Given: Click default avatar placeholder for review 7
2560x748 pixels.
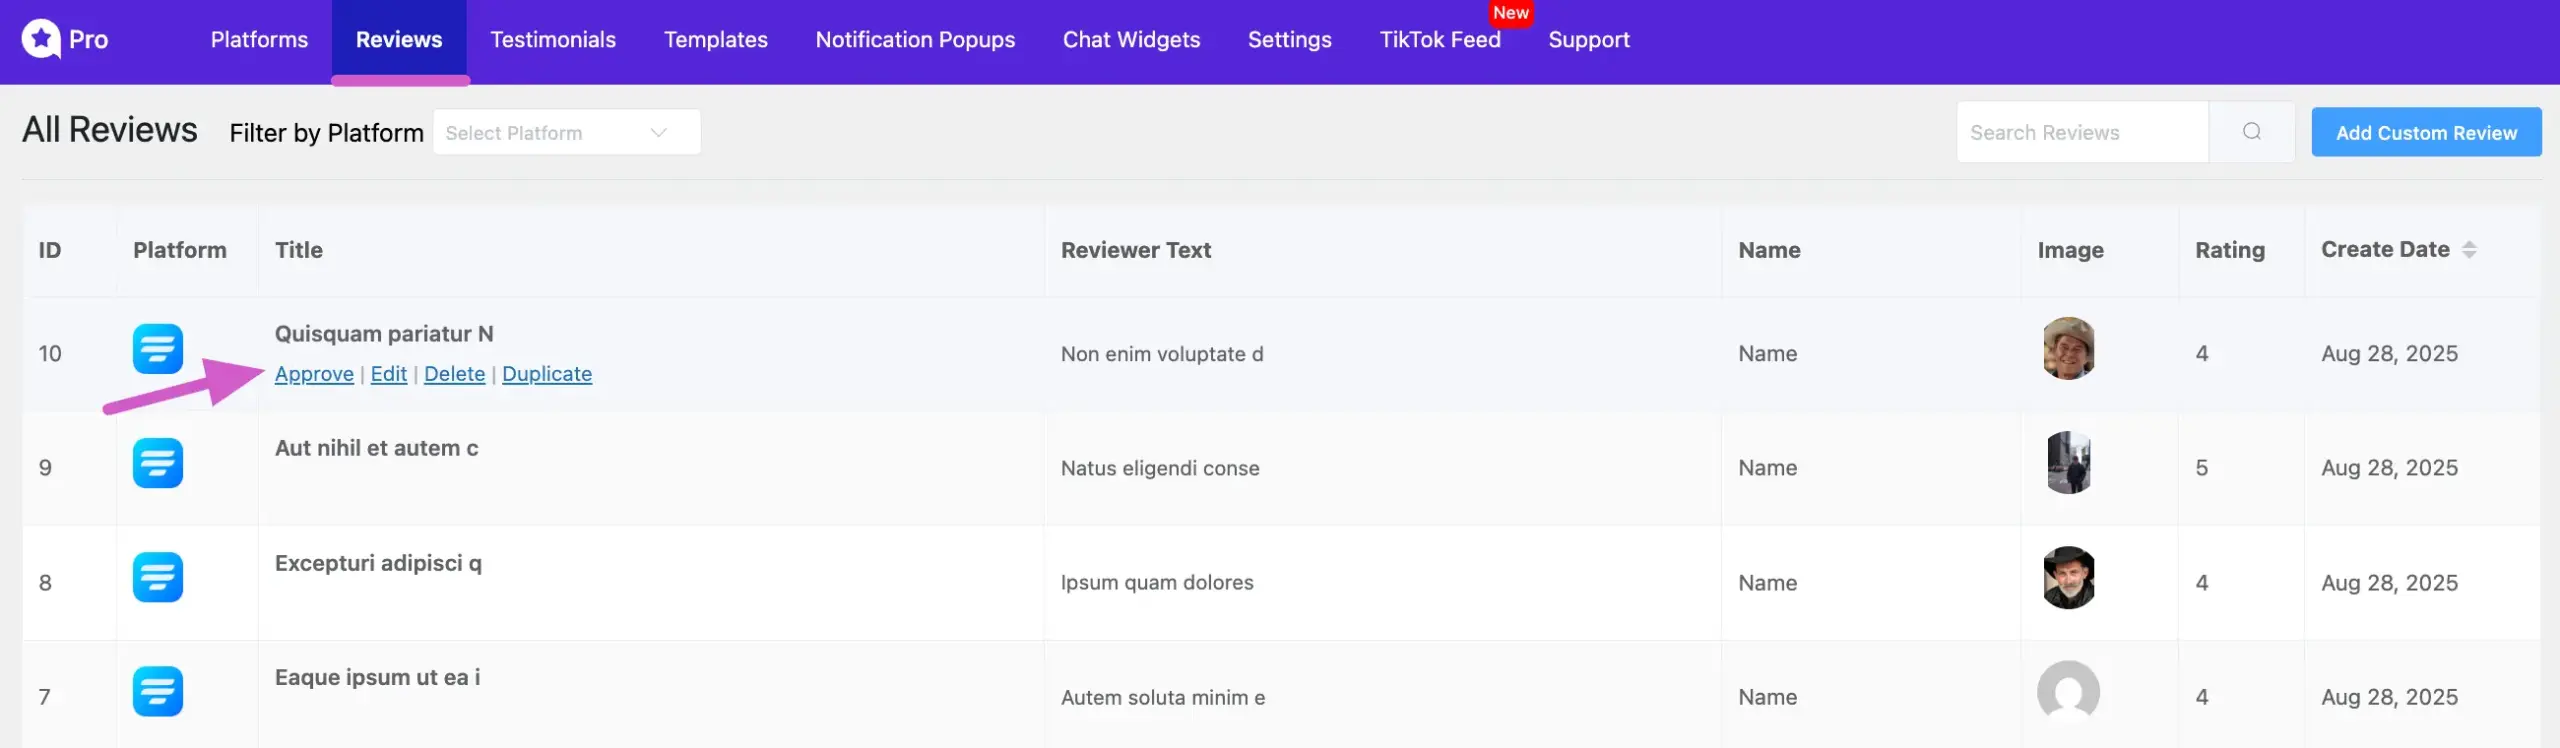Looking at the screenshot, I should (x=2068, y=691).
